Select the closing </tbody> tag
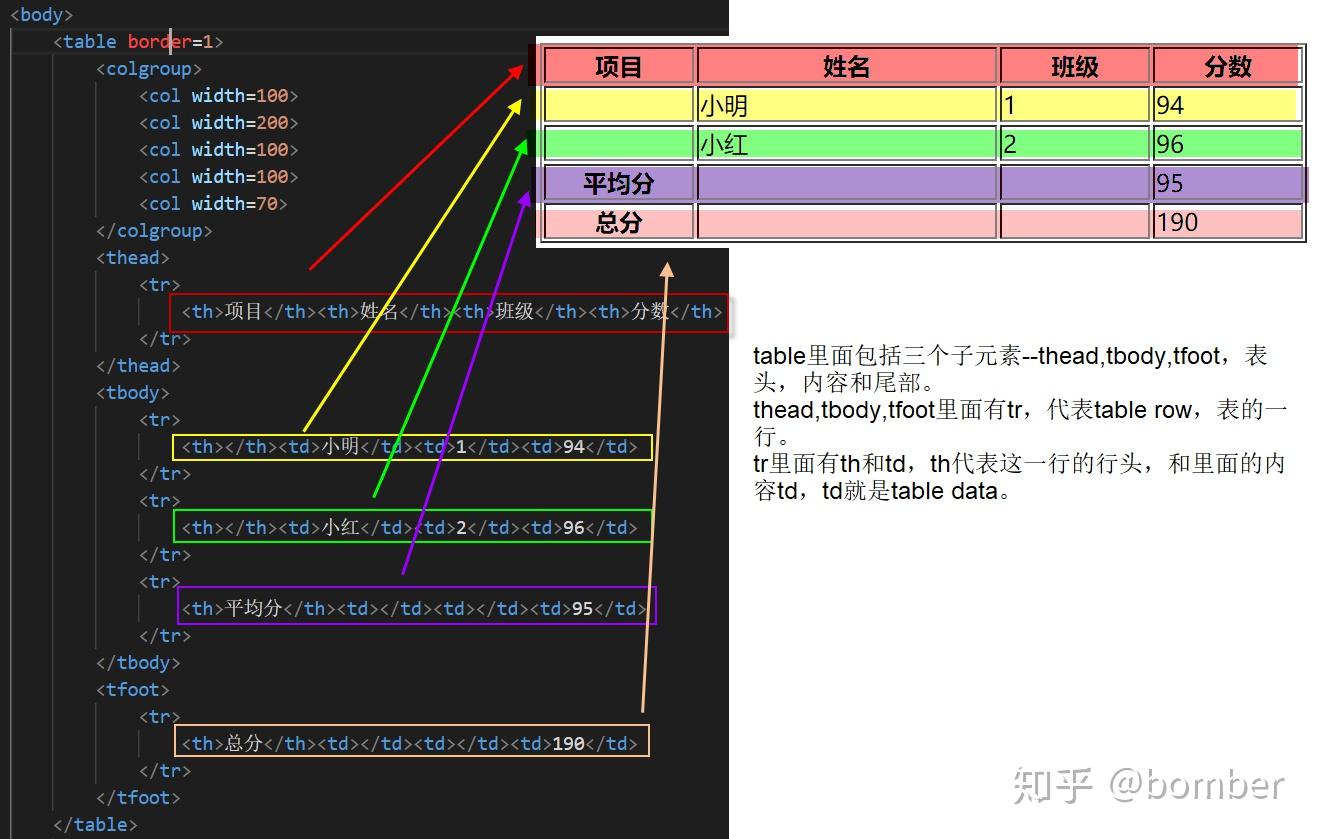Viewport: 1317px width, 839px height. coord(138,663)
